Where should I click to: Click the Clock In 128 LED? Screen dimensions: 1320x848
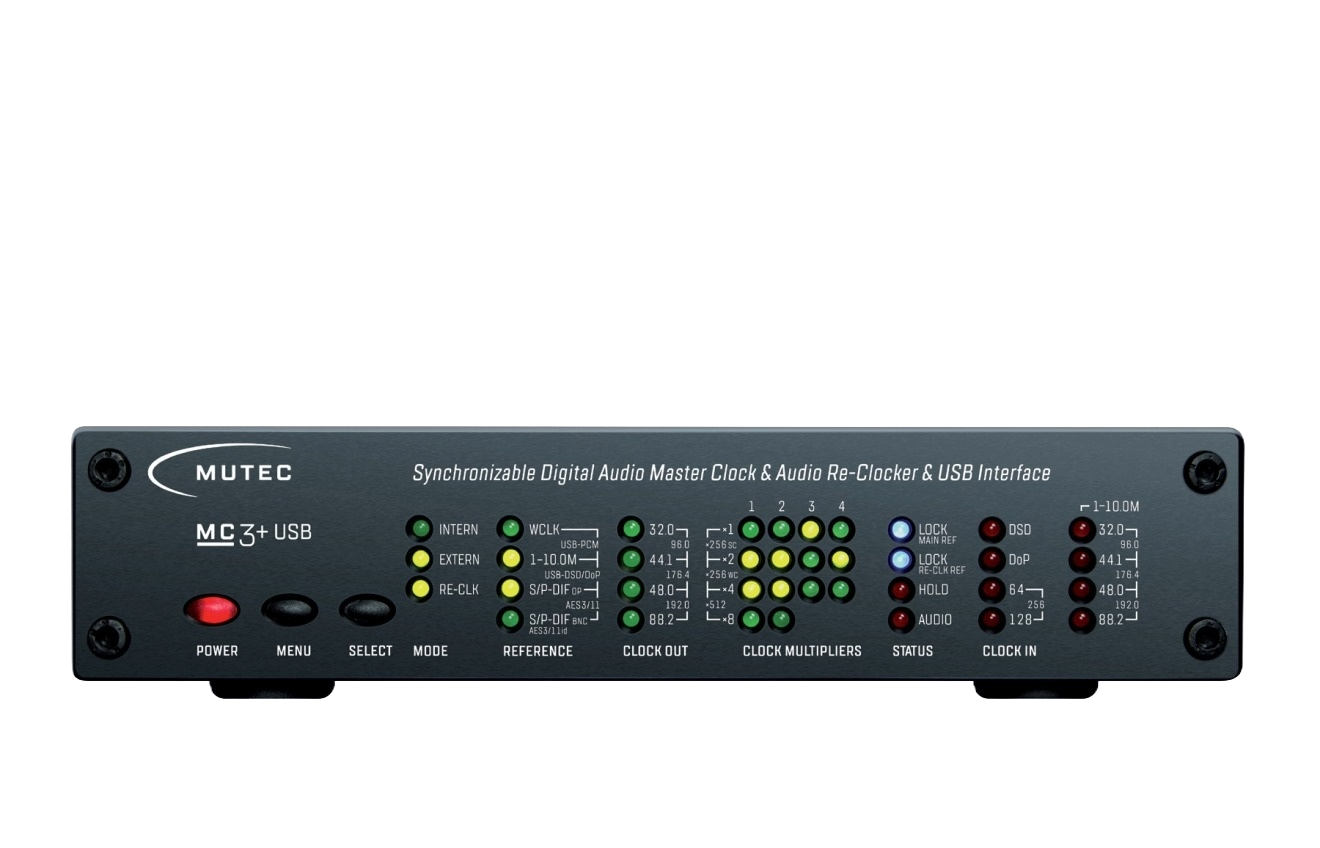point(991,619)
